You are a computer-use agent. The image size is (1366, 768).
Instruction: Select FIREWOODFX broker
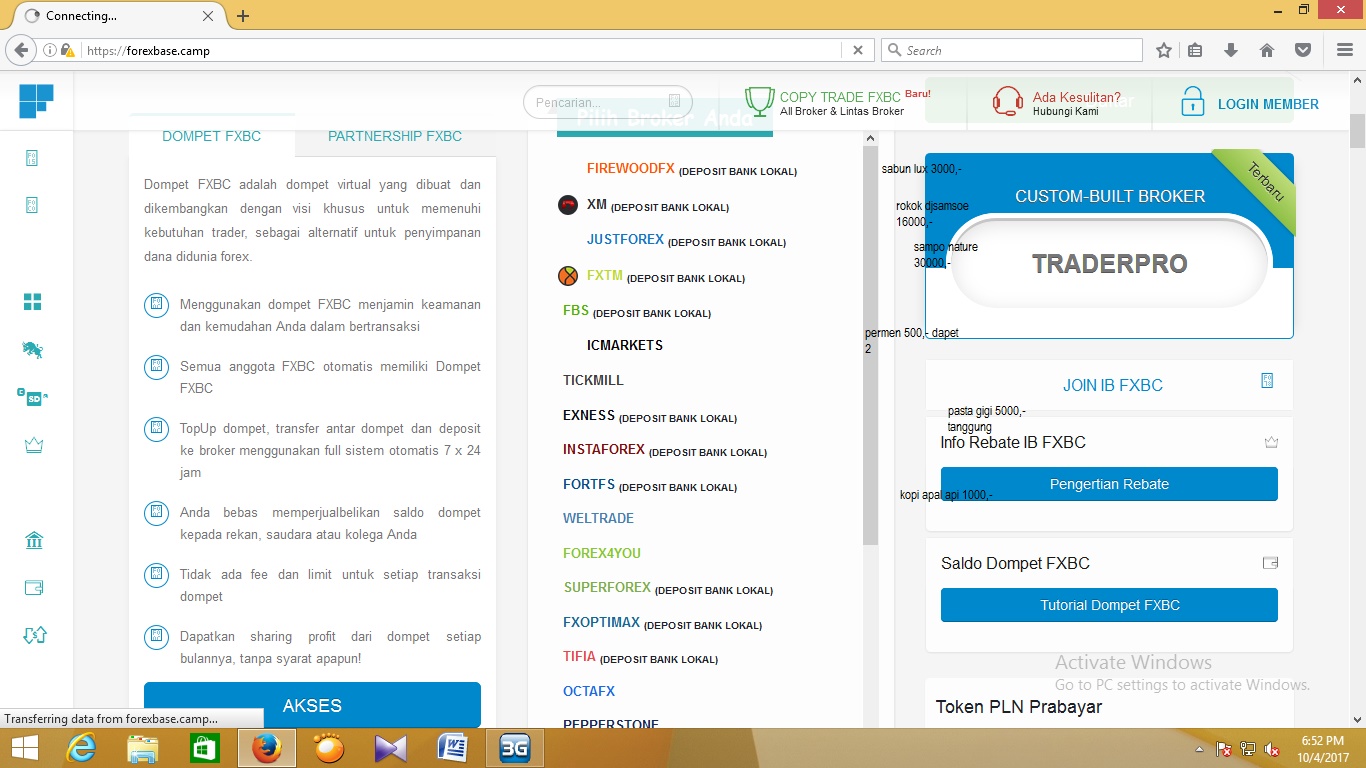[x=631, y=169]
